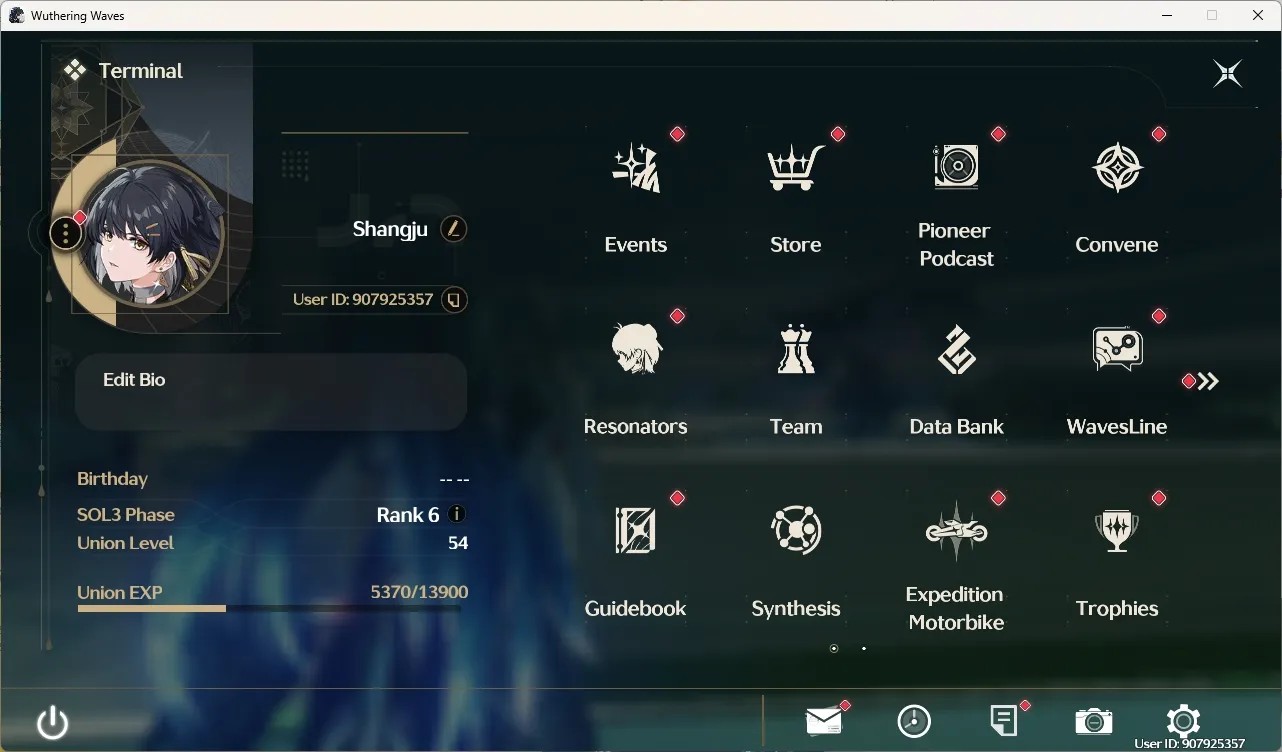Click the Union EXP progress bar
This screenshot has width=1282, height=752.
pos(269,608)
